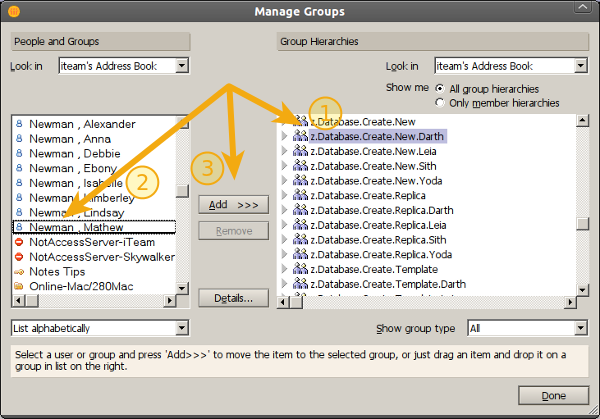This screenshot has height=419, width=600.
Task: Click group icon of z.Database.Create.Replica.Yoda
Action: pos(300,254)
